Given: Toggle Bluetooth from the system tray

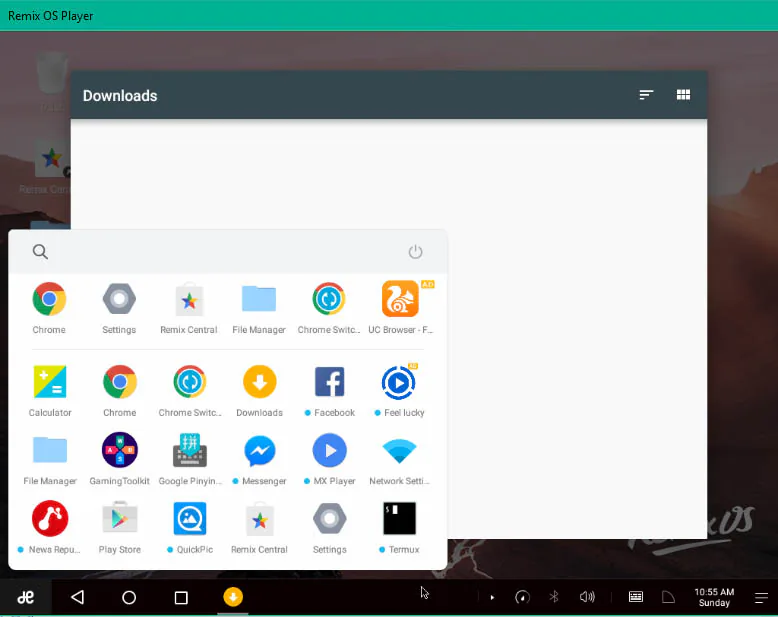Looking at the screenshot, I should (554, 597).
